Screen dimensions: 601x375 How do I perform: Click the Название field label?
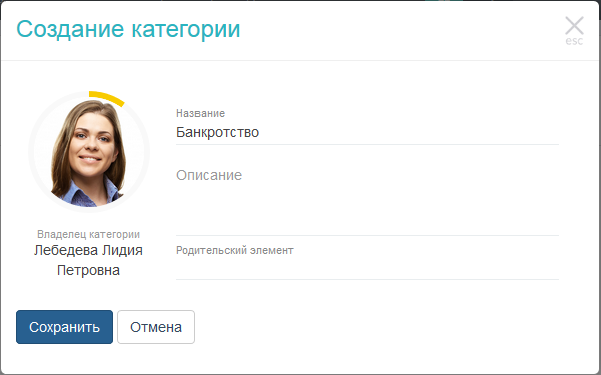(200, 113)
